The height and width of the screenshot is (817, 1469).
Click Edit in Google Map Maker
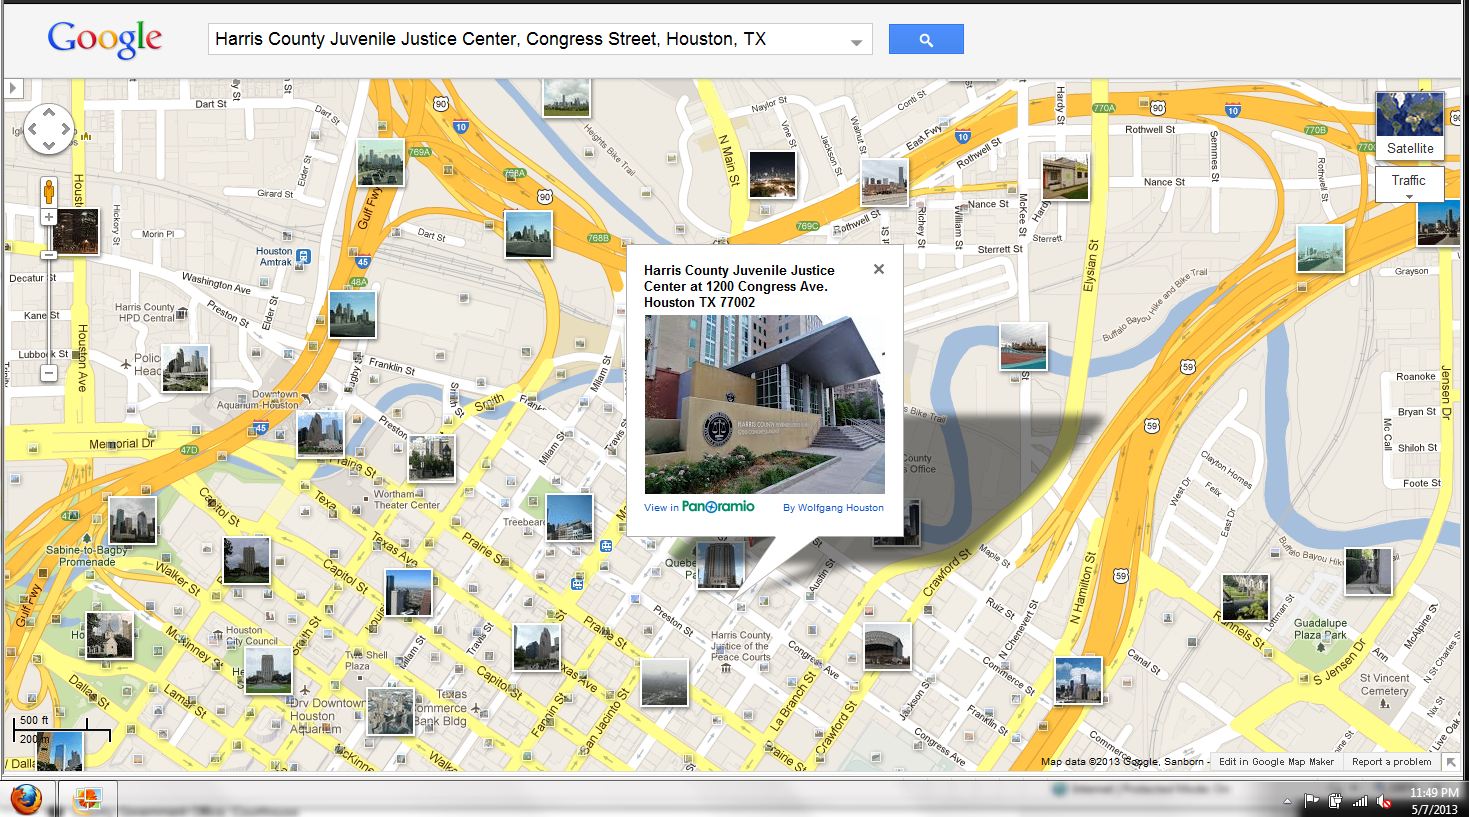(x=1276, y=761)
